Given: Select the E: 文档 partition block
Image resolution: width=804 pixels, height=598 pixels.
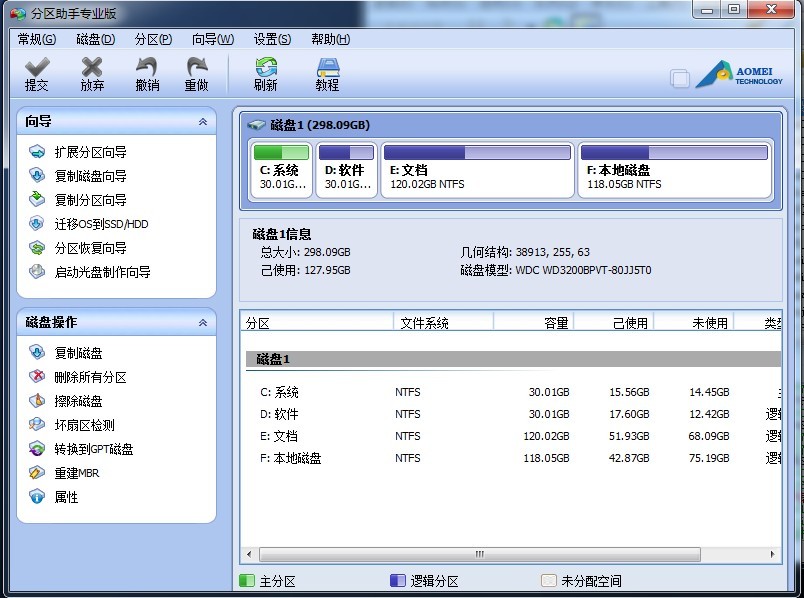Looking at the screenshot, I should point(476,169).
